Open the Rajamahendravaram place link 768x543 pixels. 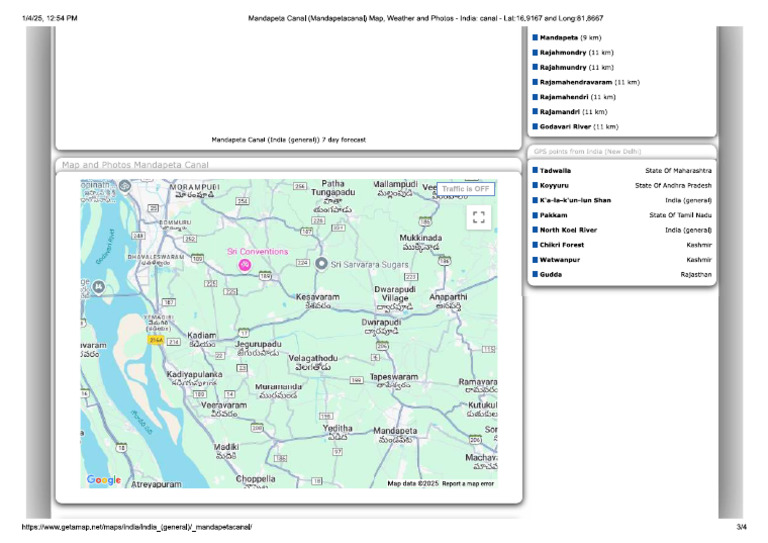[576, 82]
